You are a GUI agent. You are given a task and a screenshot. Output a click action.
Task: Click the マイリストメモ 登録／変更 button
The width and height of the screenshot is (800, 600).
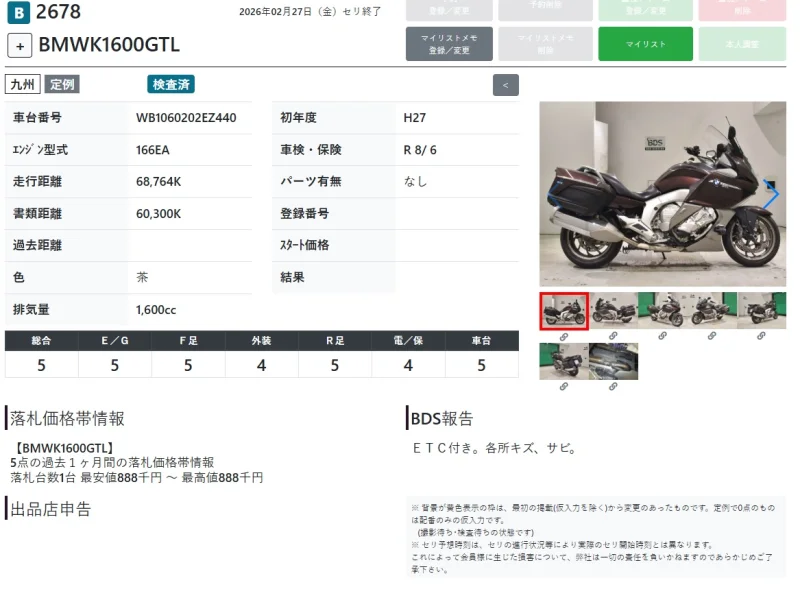point(449,44)
